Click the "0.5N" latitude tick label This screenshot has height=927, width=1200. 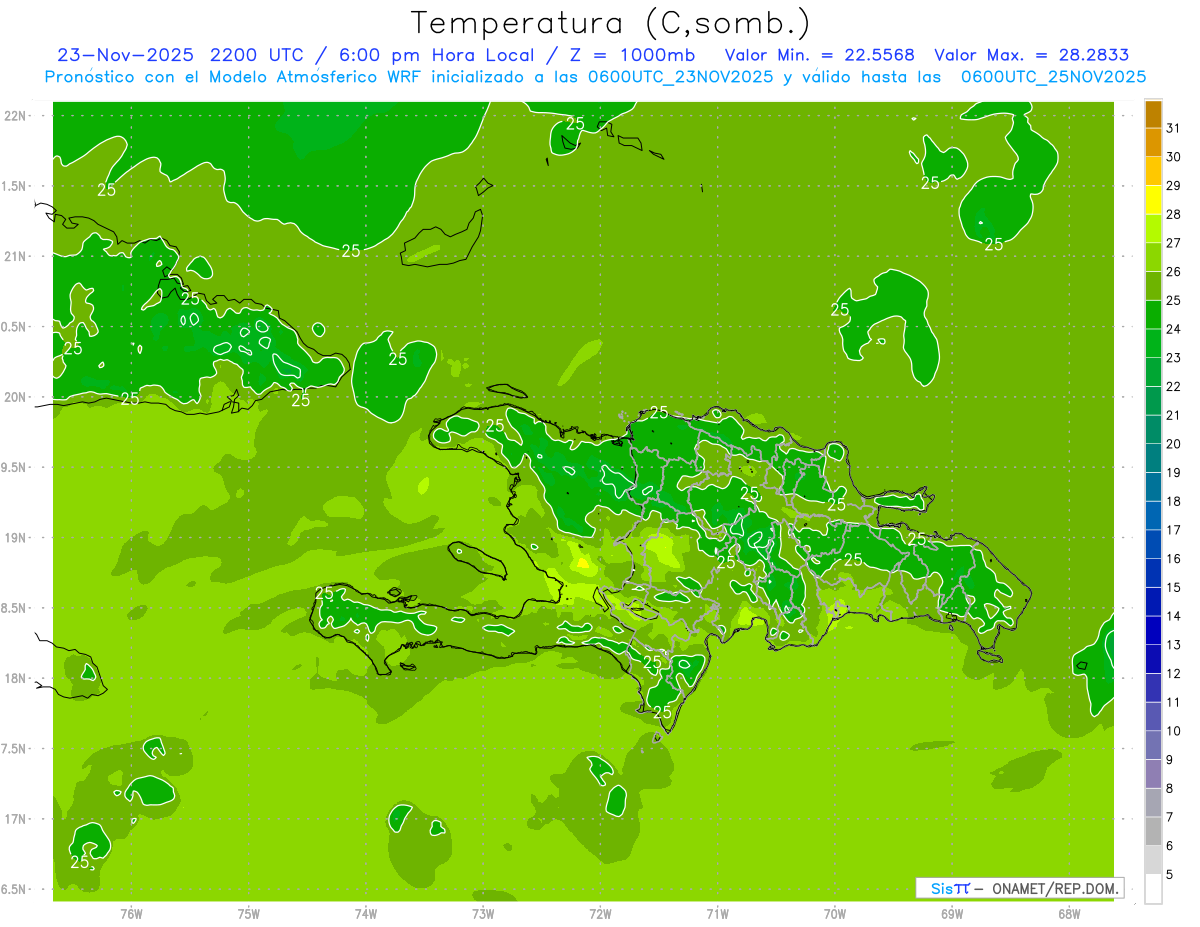pyautogui.click(x=15, y=327)
